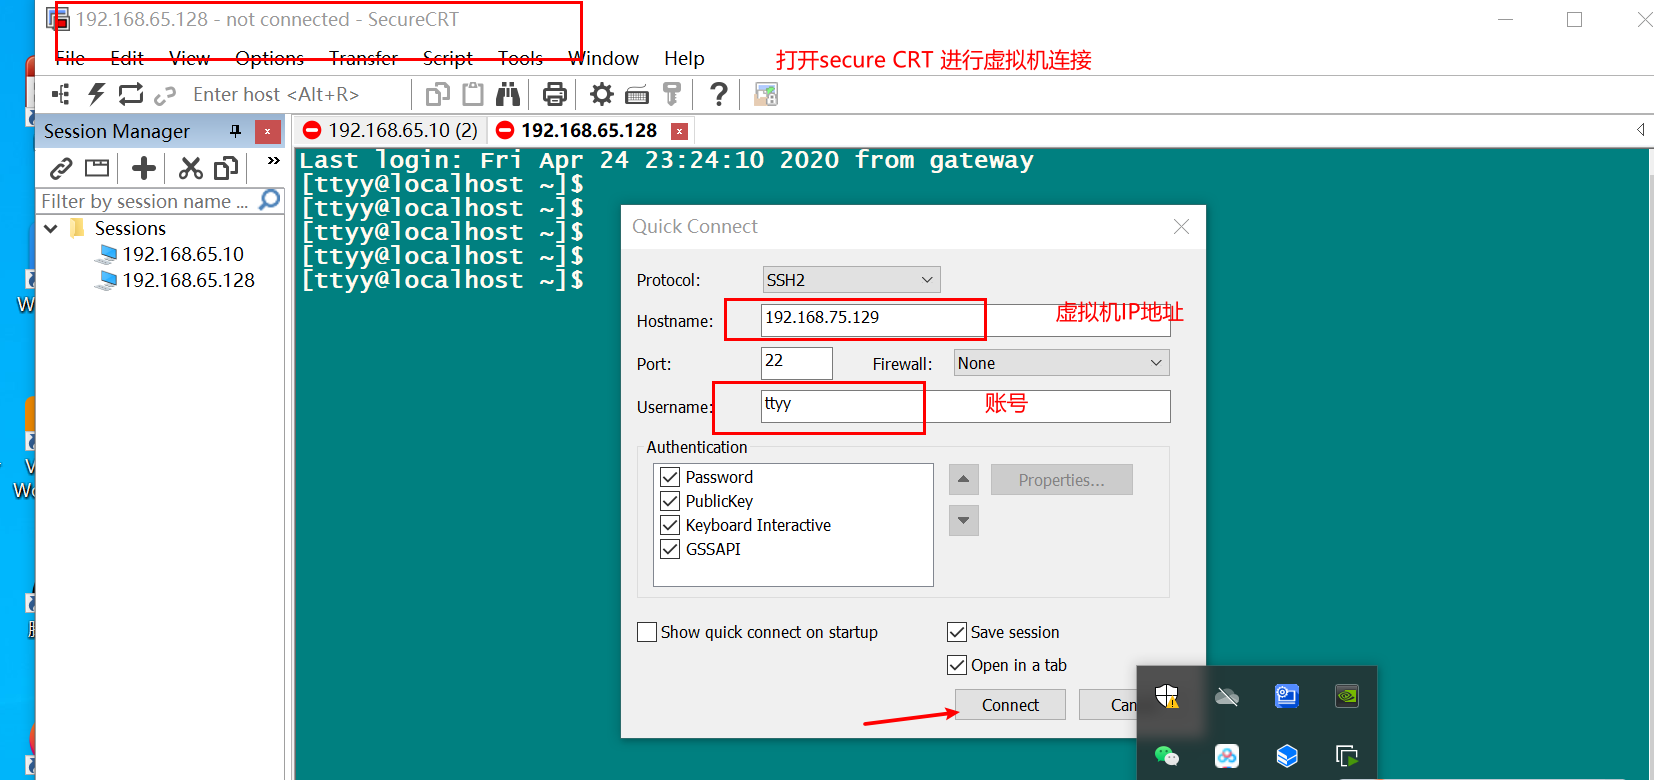Close the Quick Connect dialog

pos(1181,227)
